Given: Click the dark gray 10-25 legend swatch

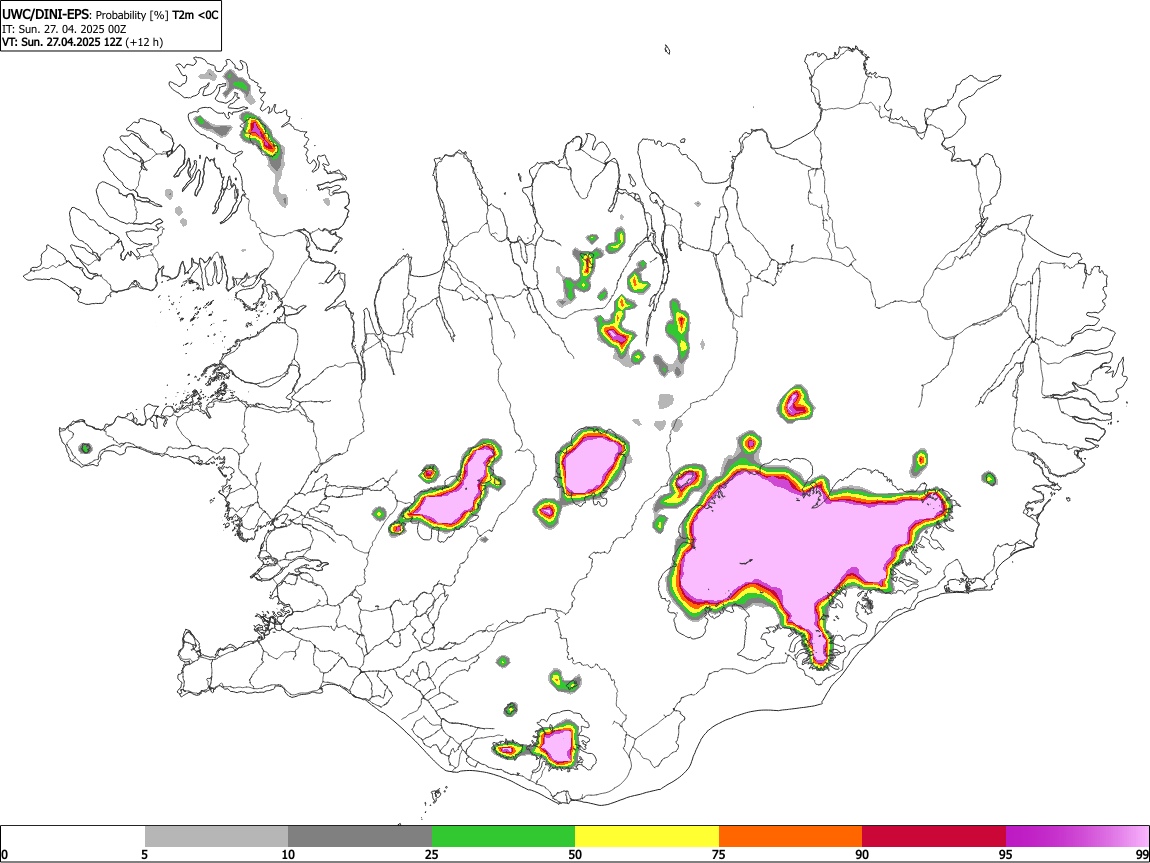Looking at the screenshot, I should (360, 837).
